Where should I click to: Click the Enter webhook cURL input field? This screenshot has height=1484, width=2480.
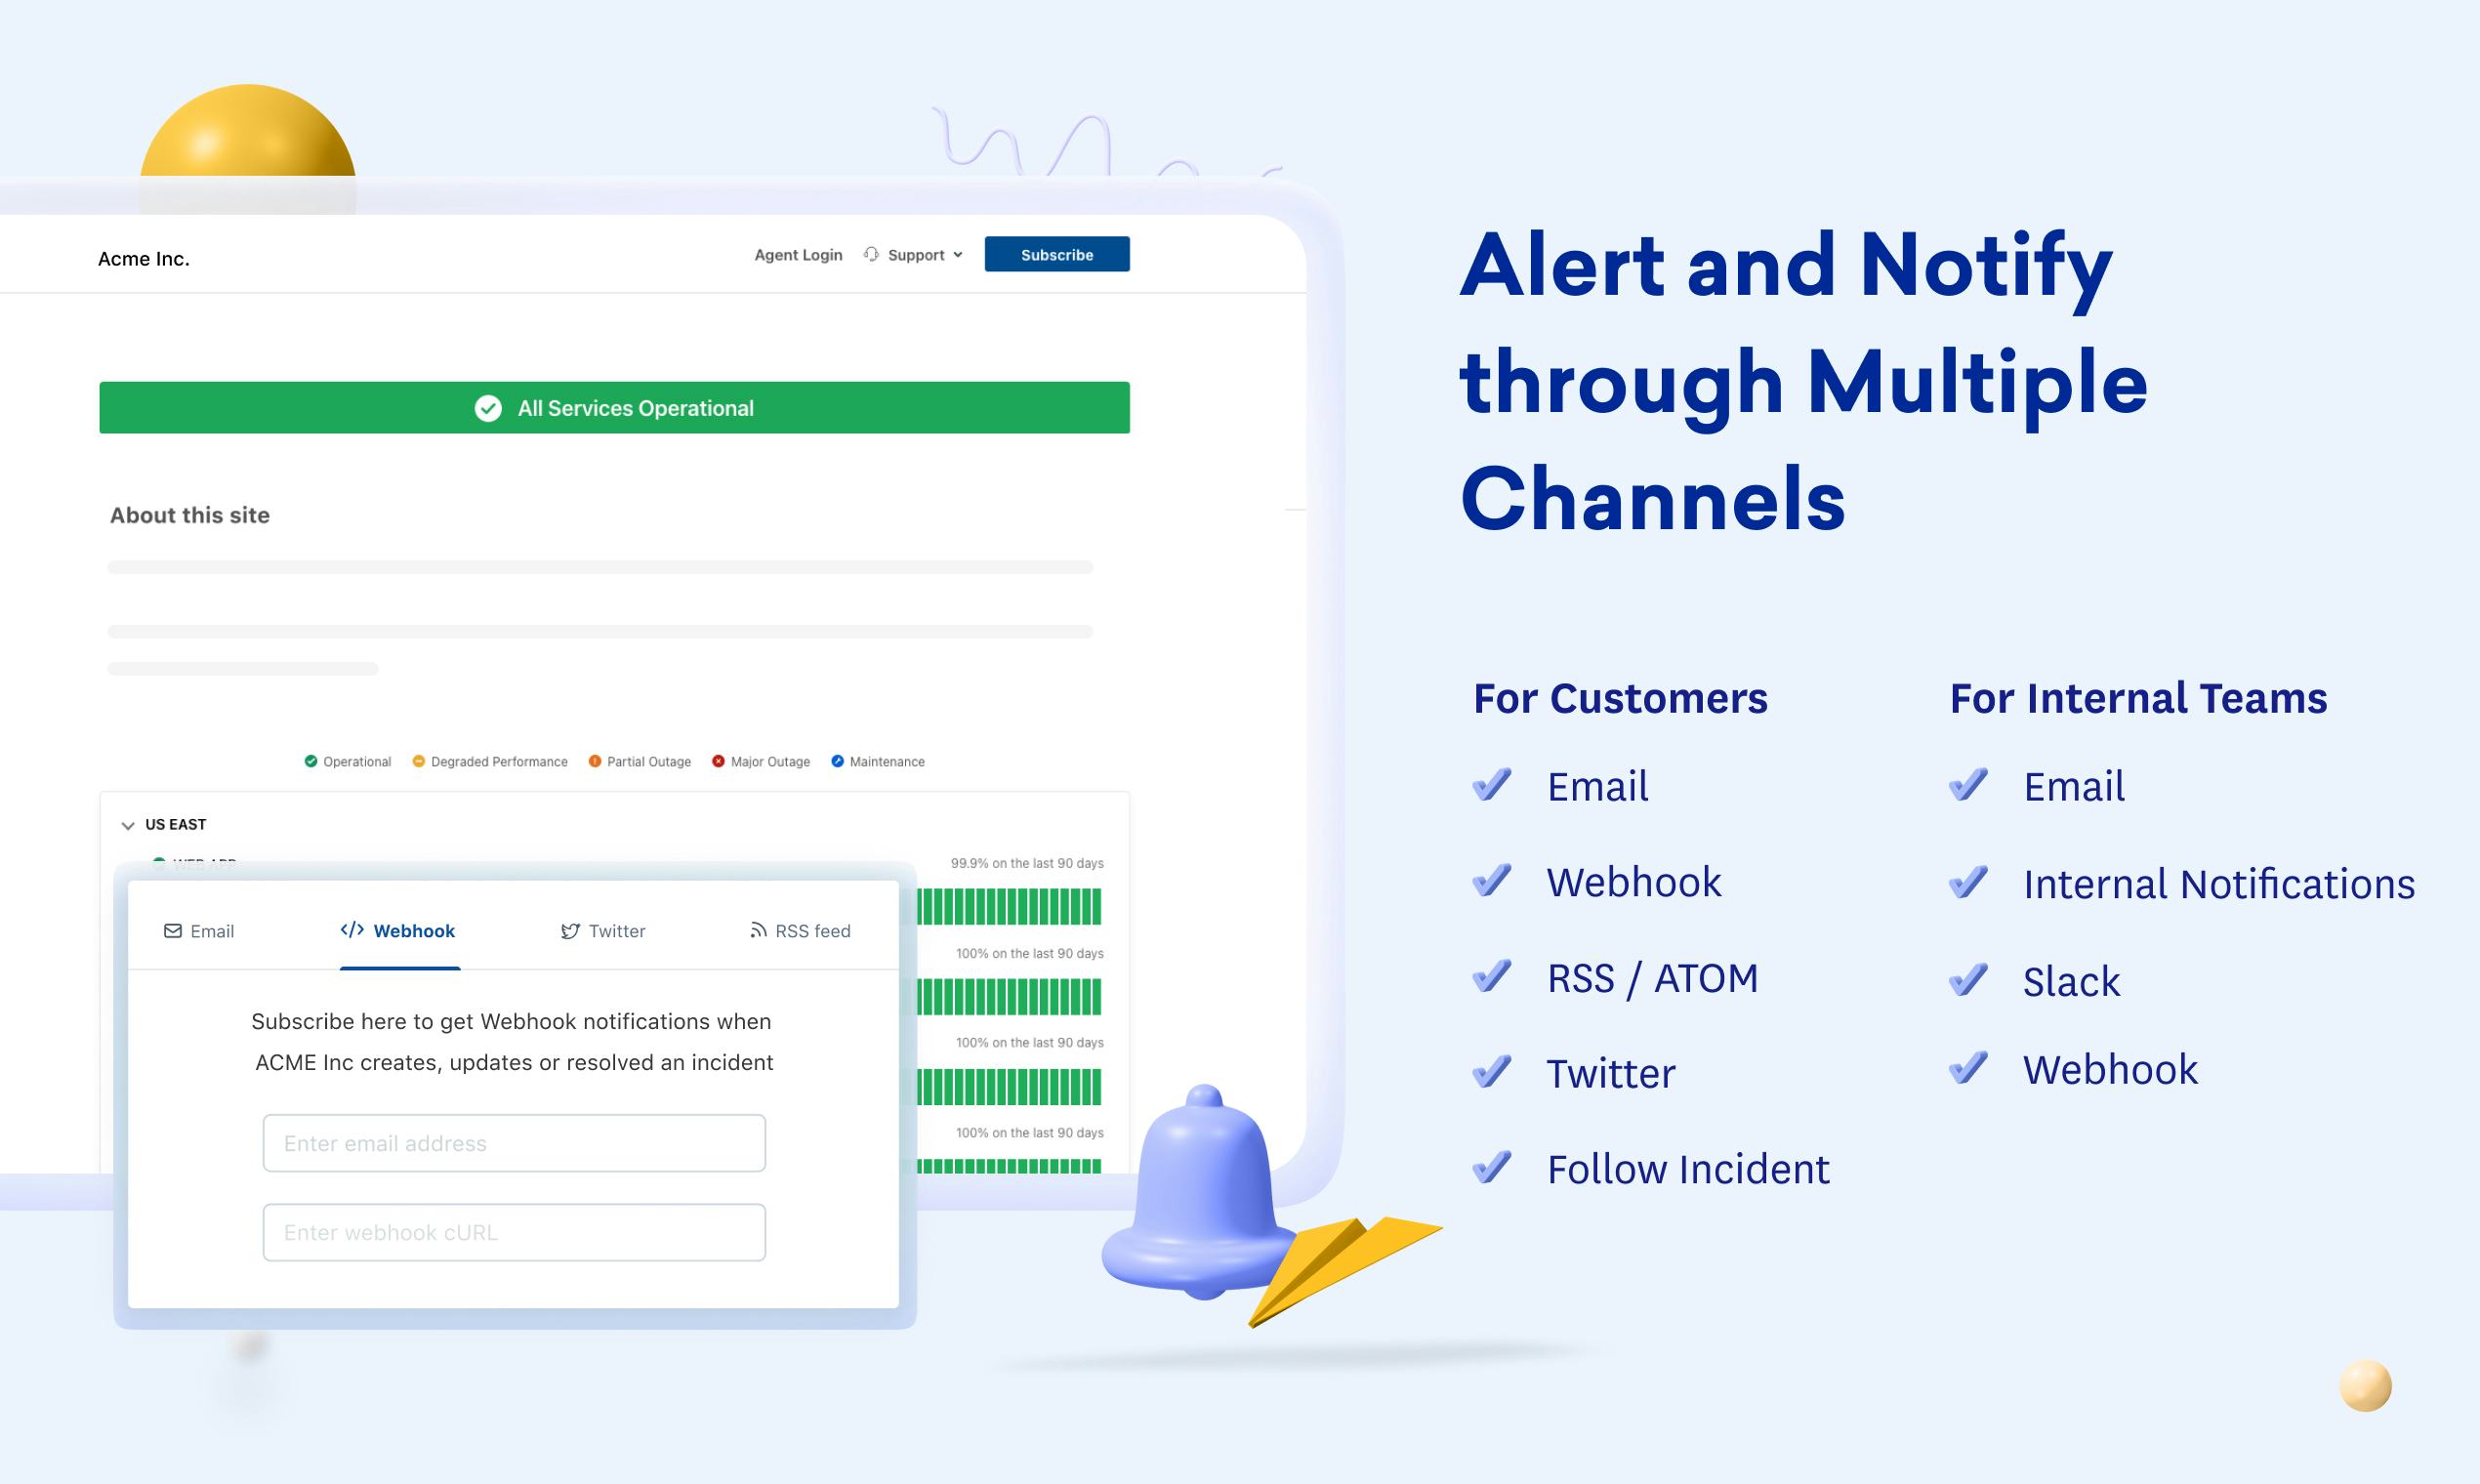(x=513, y=1233)
